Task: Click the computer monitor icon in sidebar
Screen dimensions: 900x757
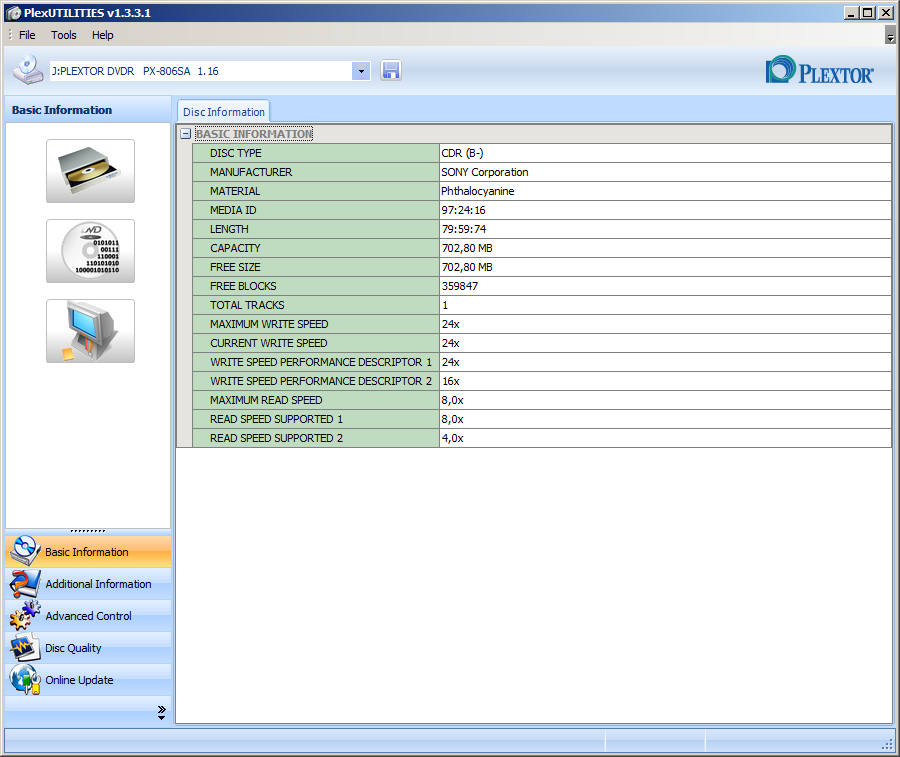Action: point(91,331)
